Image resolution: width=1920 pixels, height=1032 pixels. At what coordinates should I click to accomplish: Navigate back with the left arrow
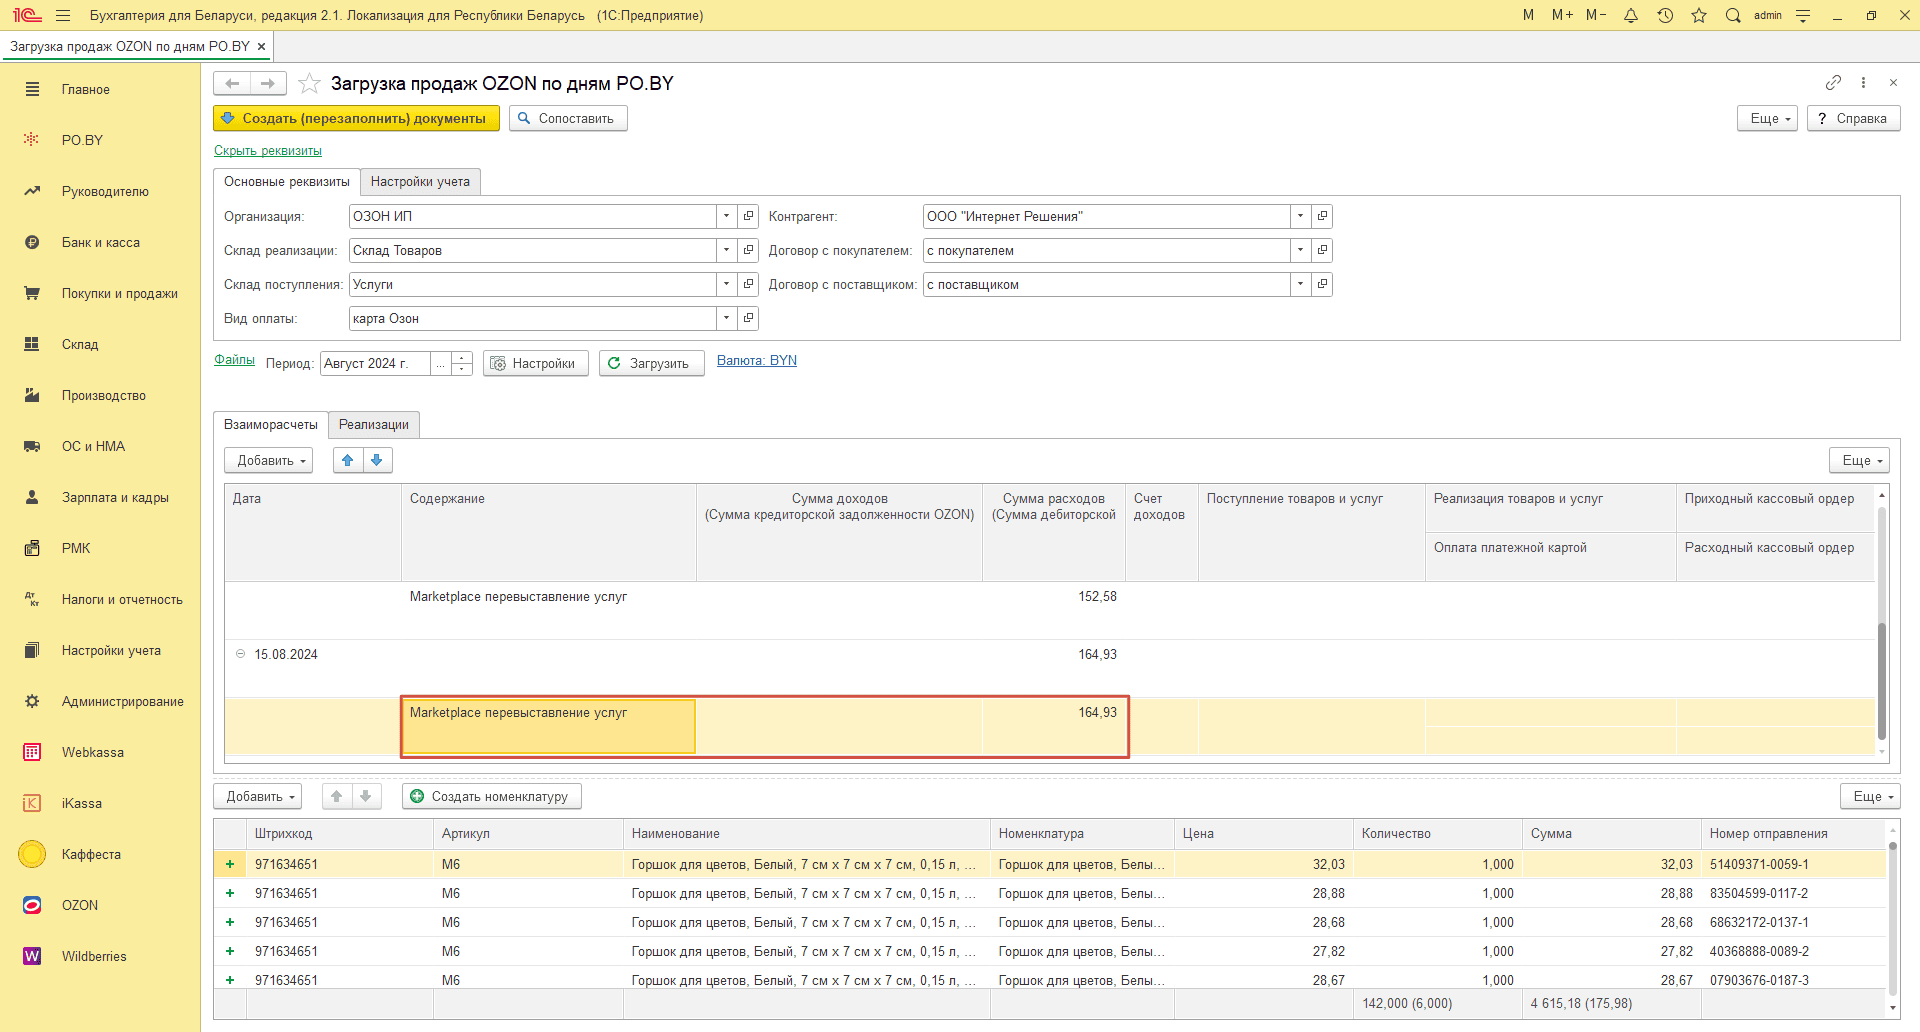pos(232,83)
